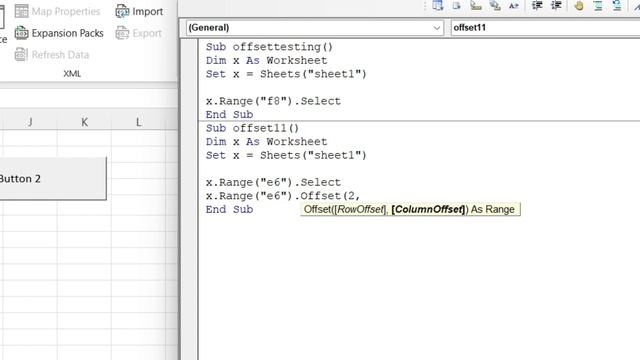Click the Complete Word toolbar icon

pos(513,5)
